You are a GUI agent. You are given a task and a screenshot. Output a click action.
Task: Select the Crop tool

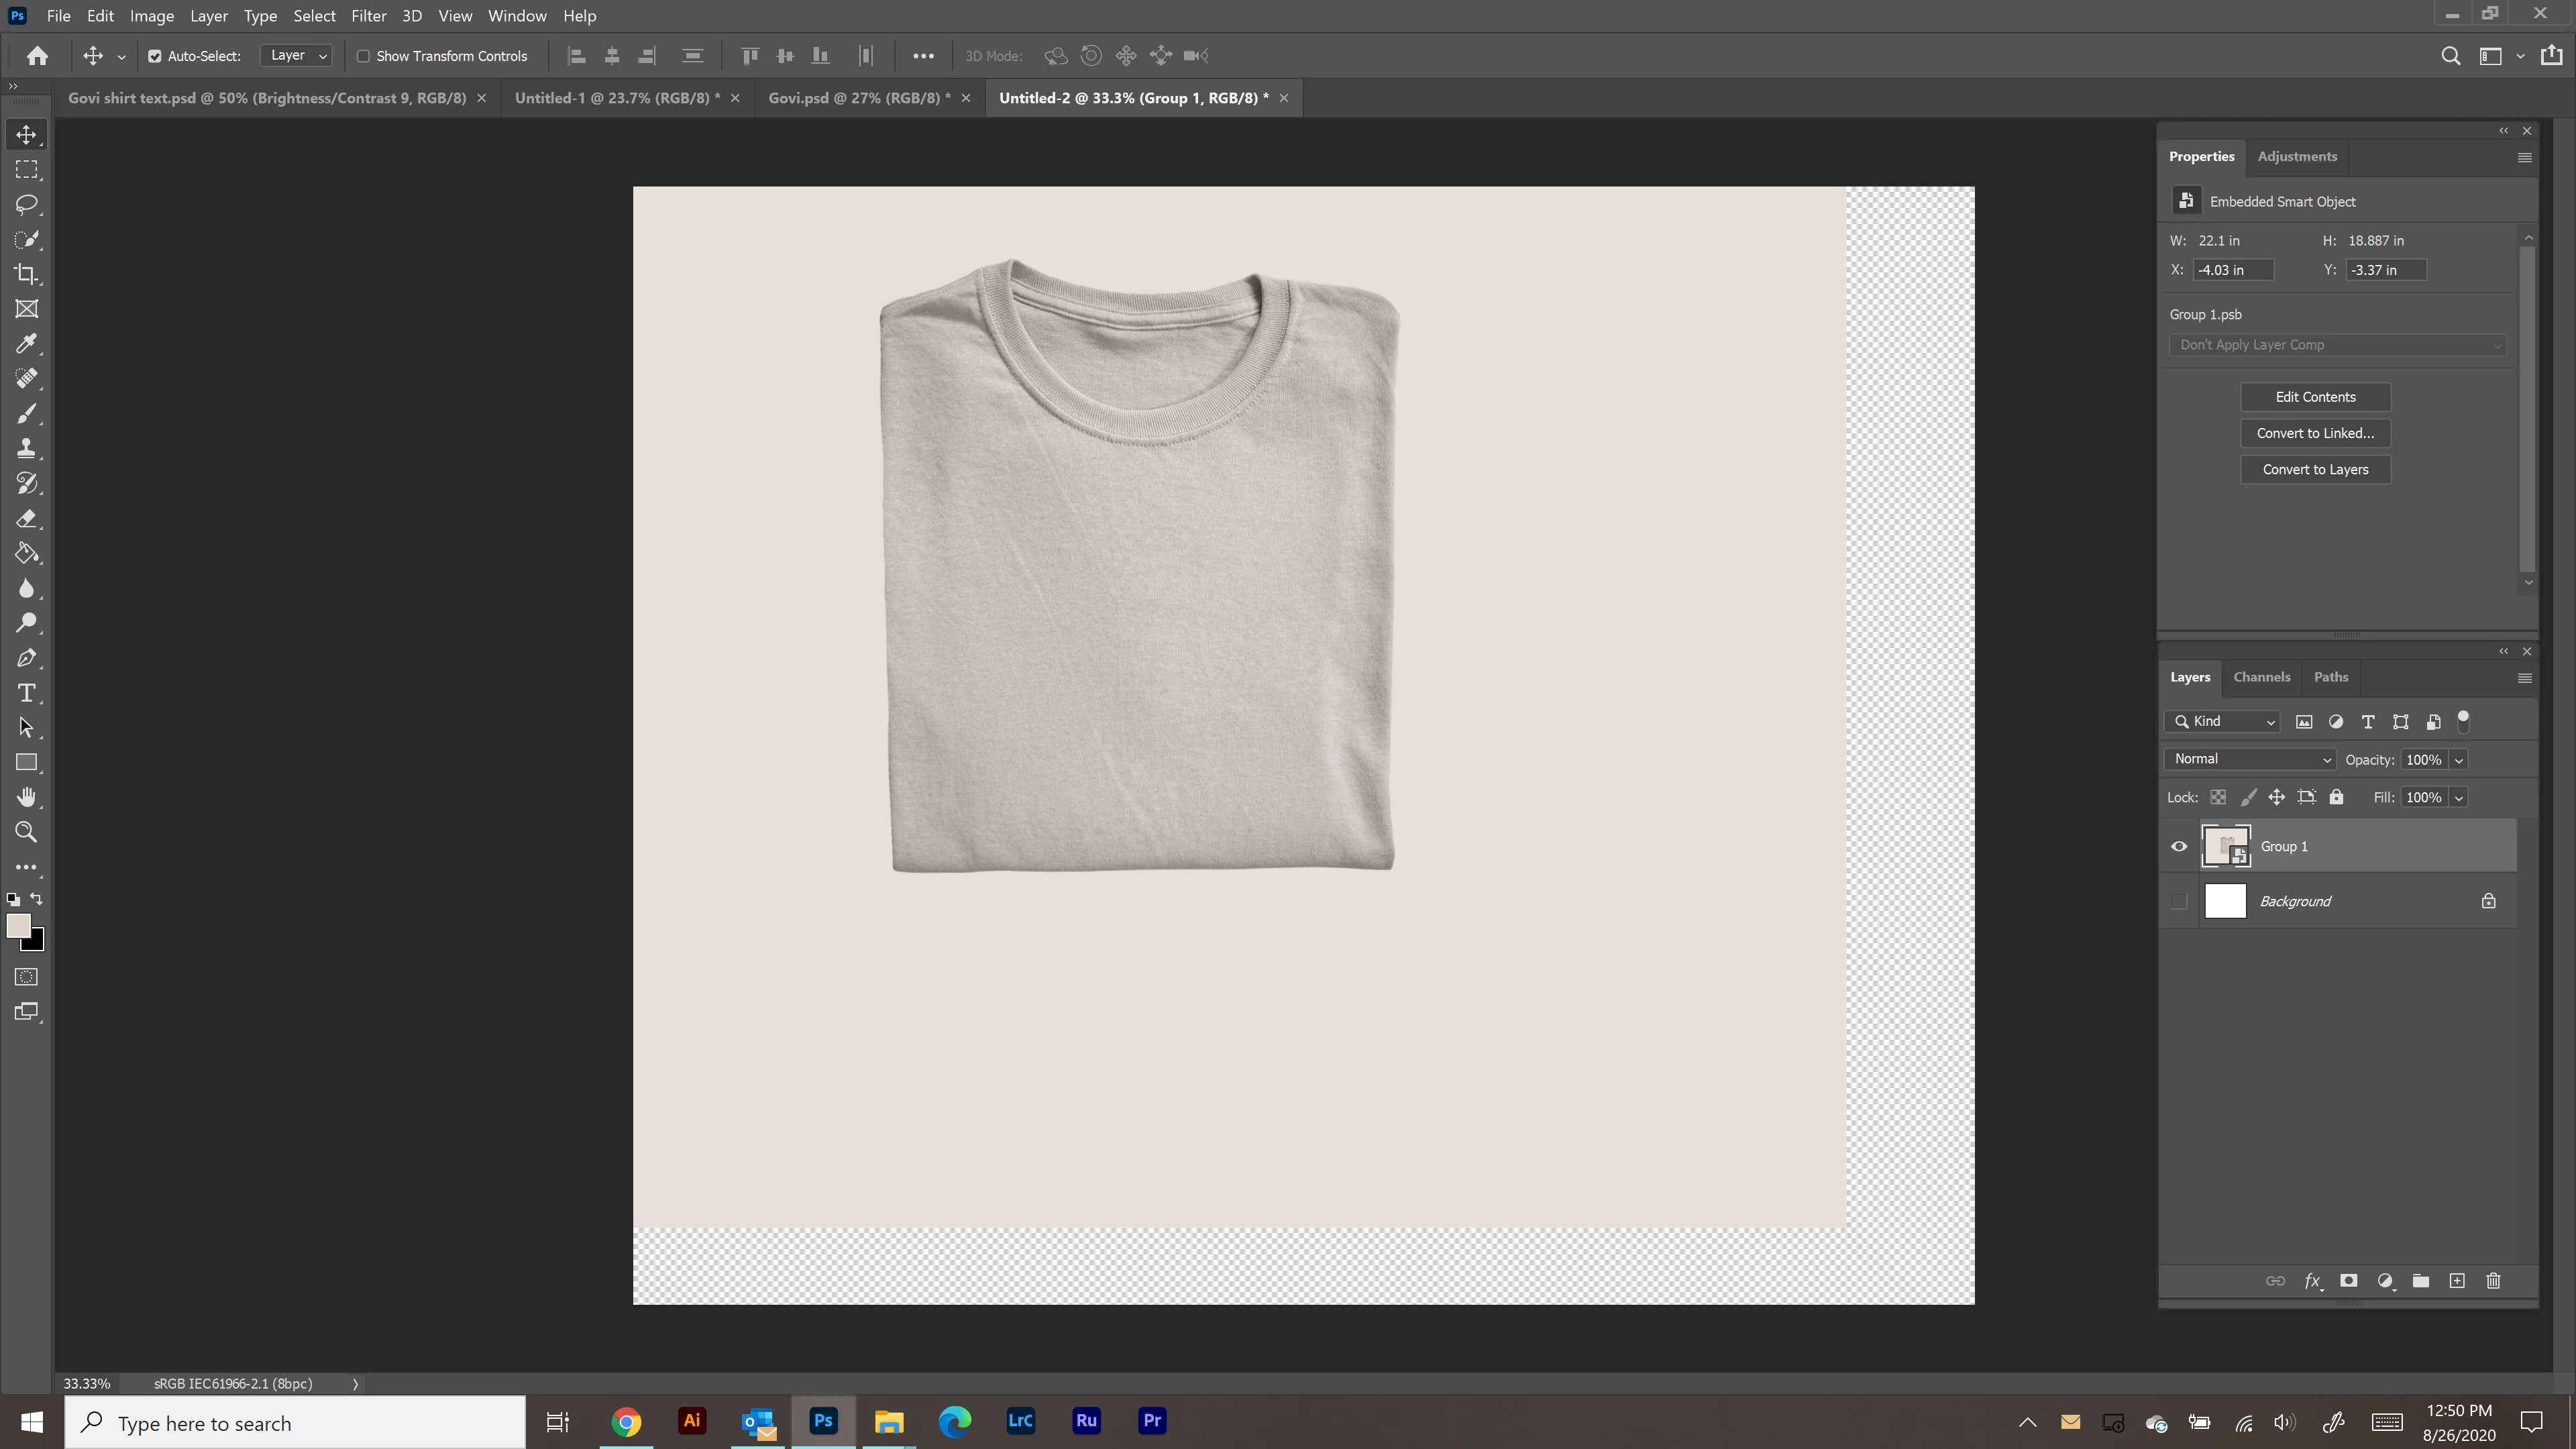pyautogui.click(x=27, y=274)
